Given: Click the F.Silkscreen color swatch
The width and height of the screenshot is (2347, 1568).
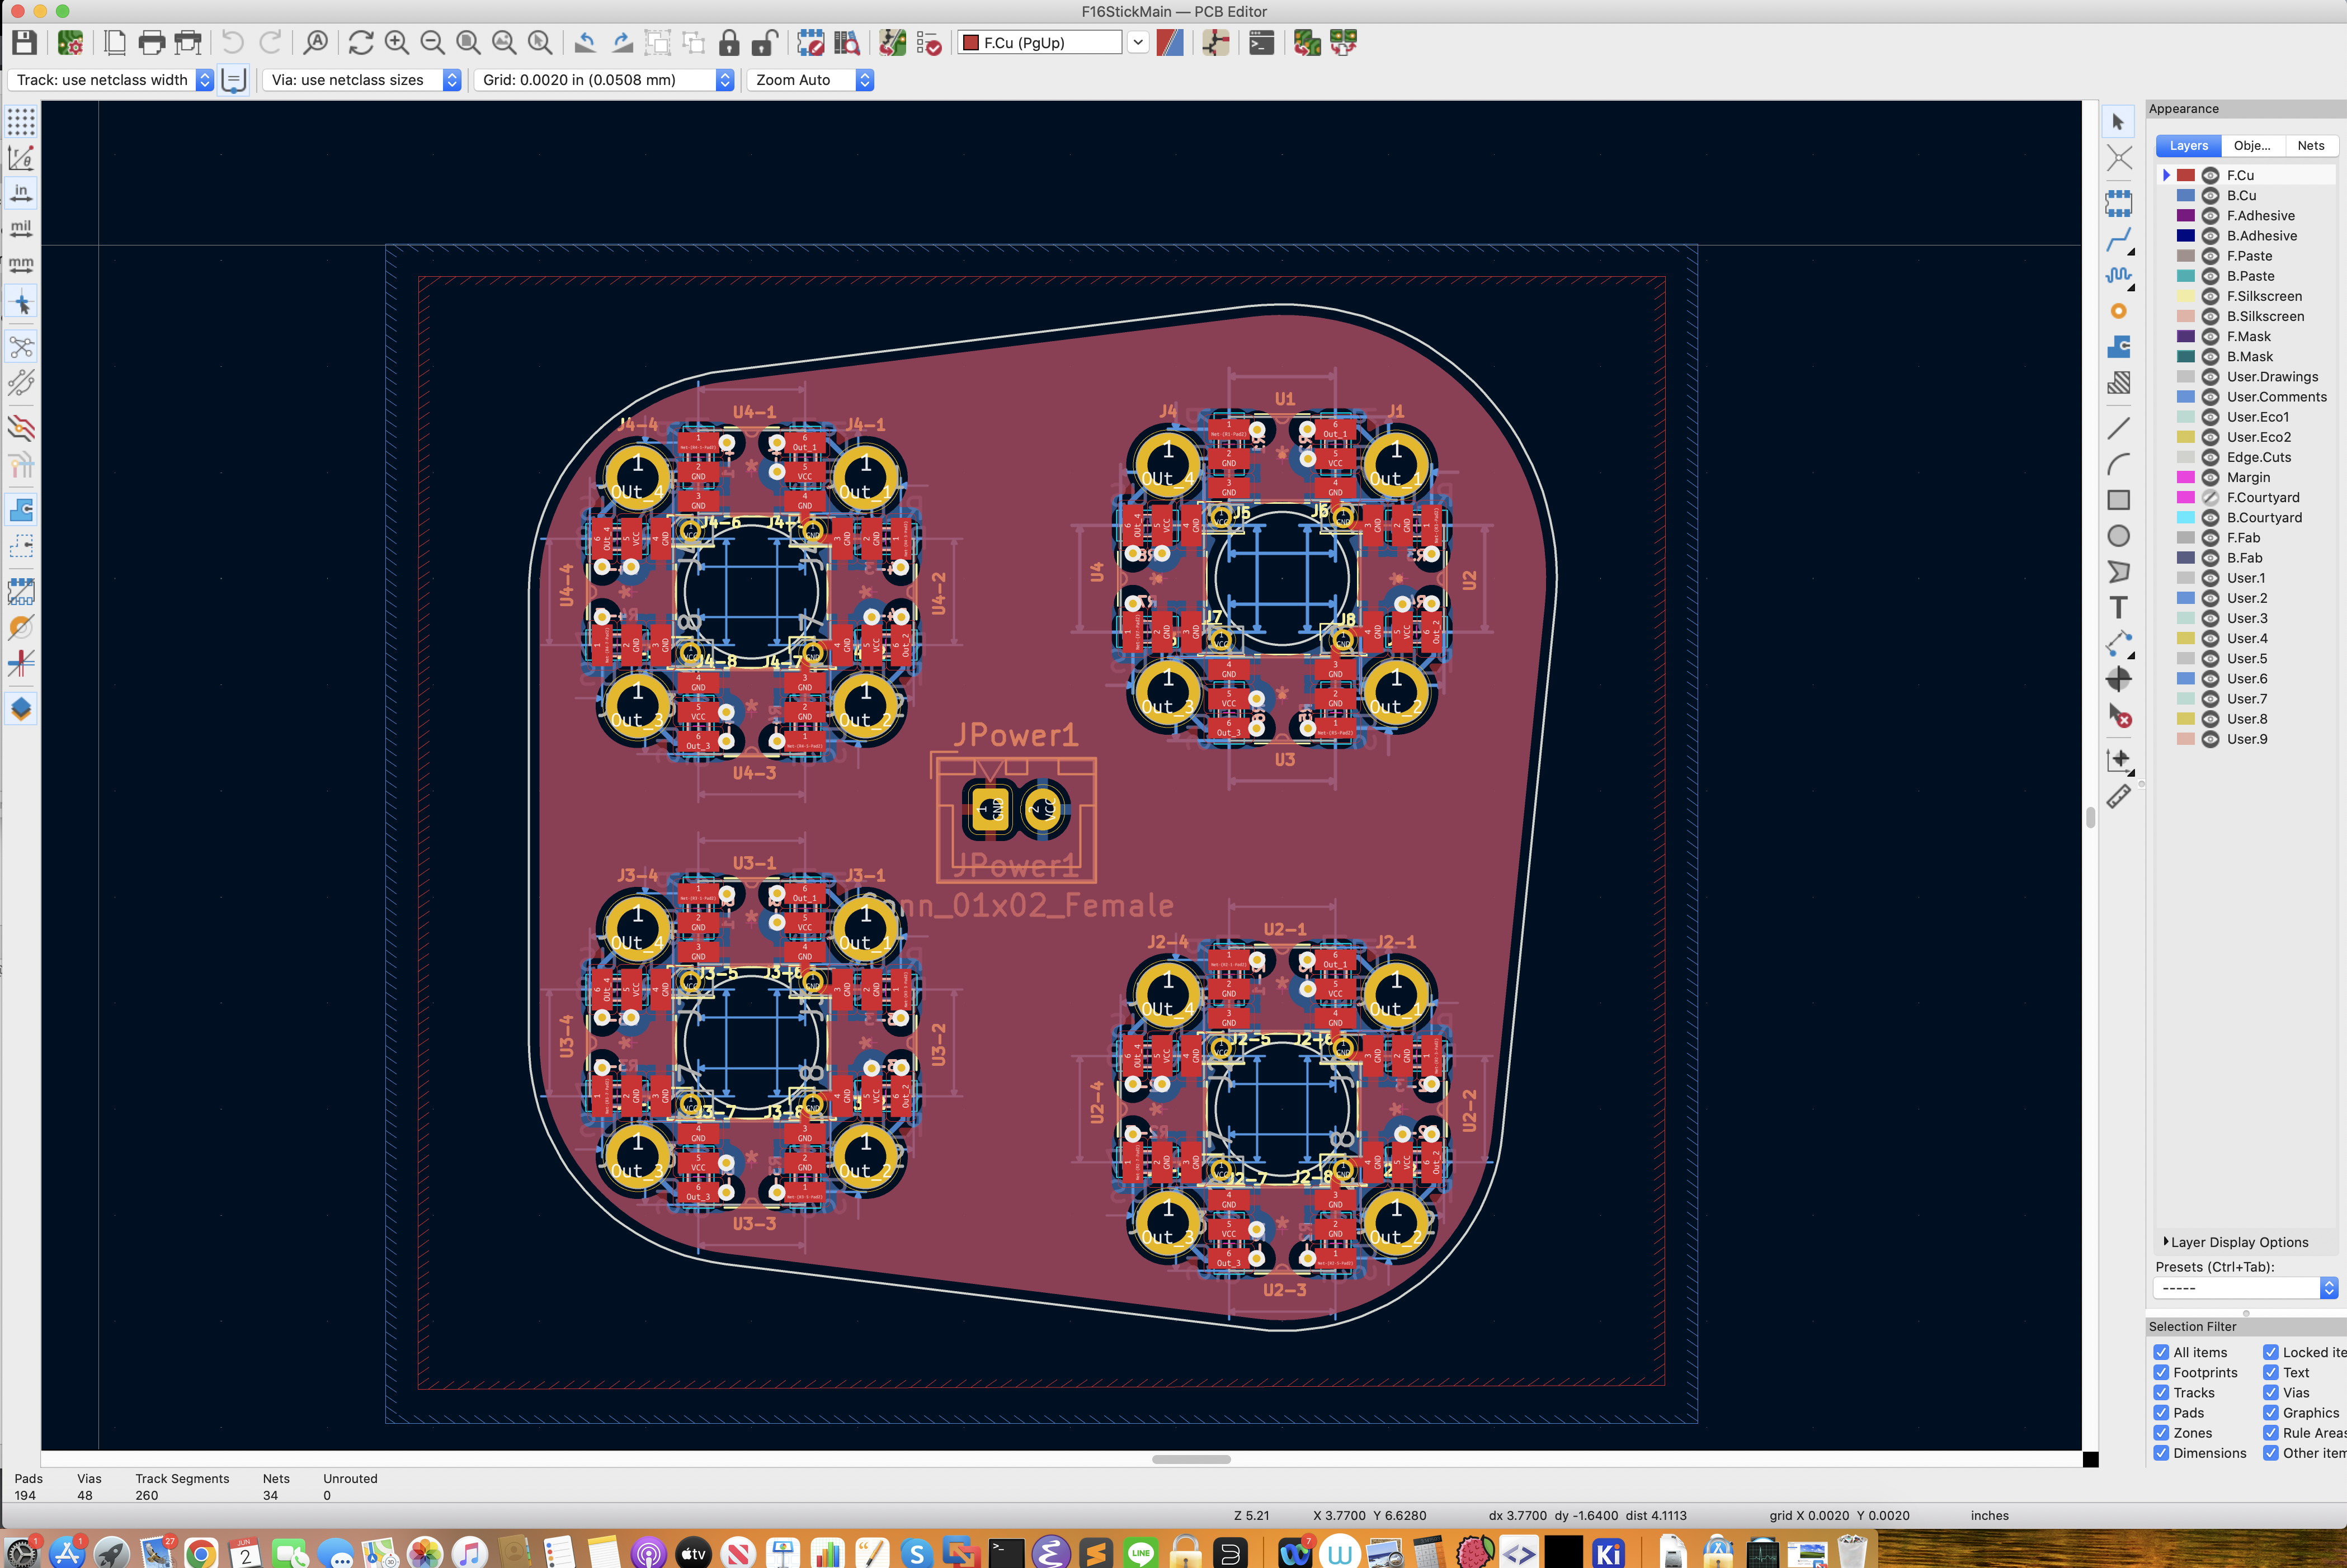Looking at the screenshot, I should [x=2185, y=296].
